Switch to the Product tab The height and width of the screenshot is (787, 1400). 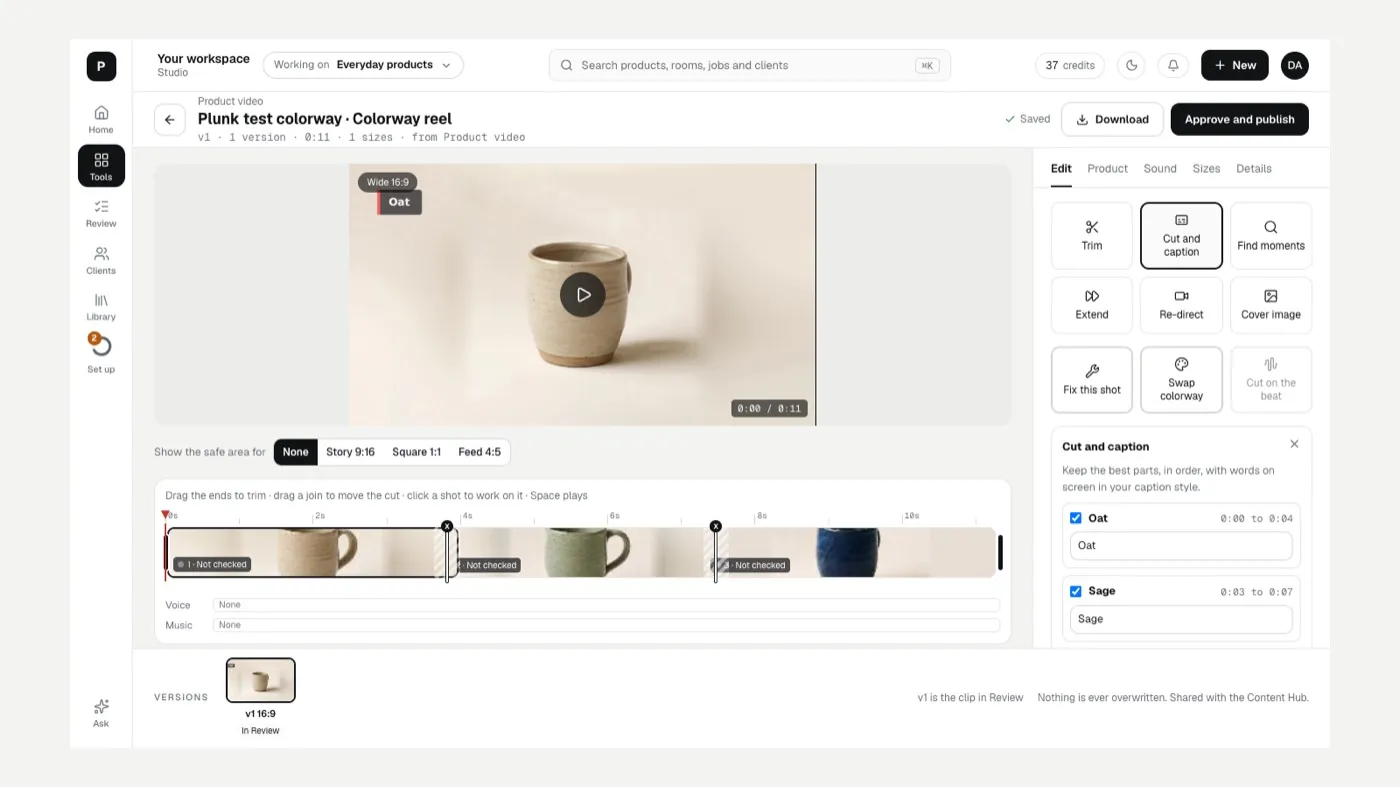click(1107, 169)
